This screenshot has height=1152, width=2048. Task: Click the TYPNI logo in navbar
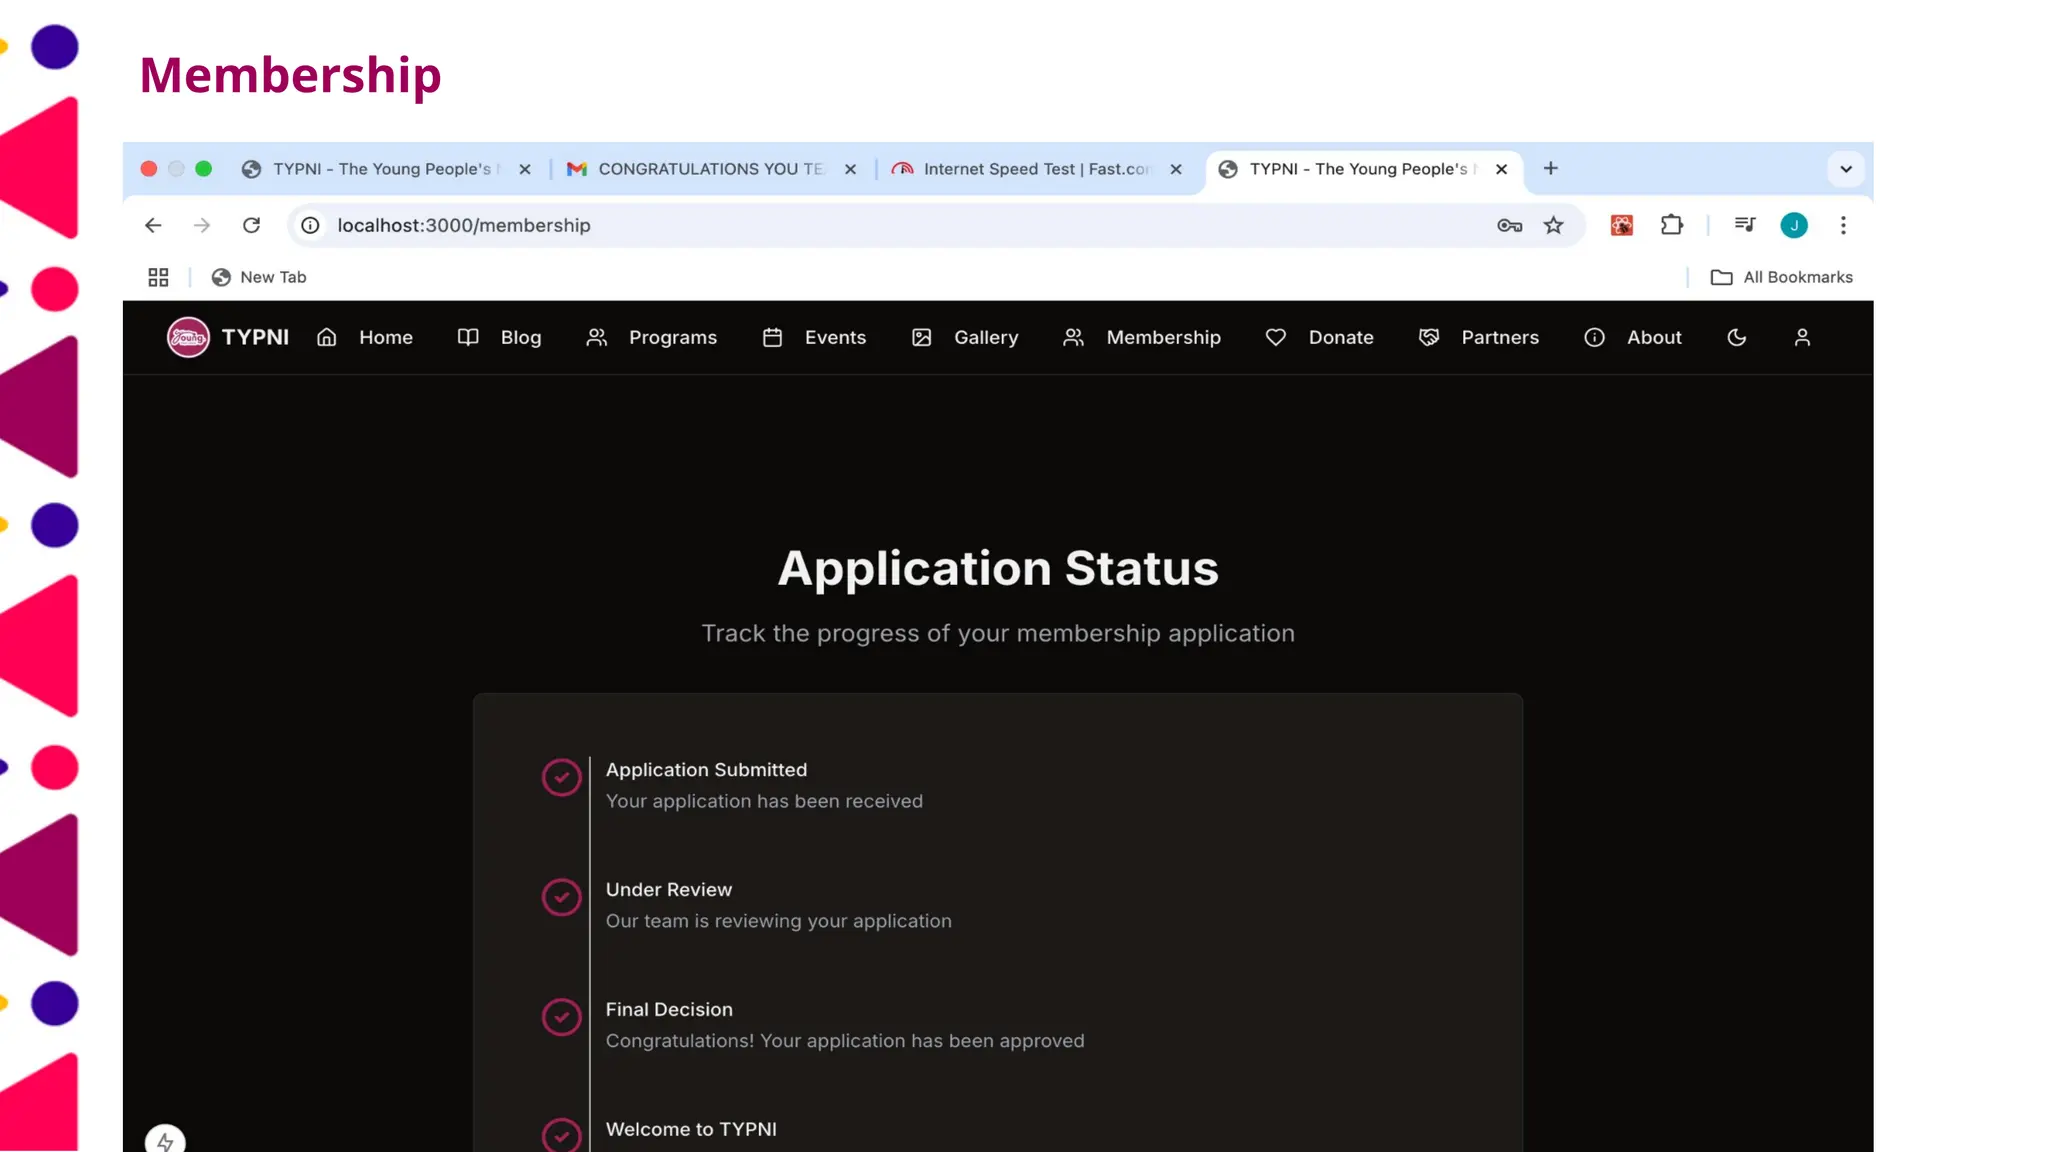[188, 337]
